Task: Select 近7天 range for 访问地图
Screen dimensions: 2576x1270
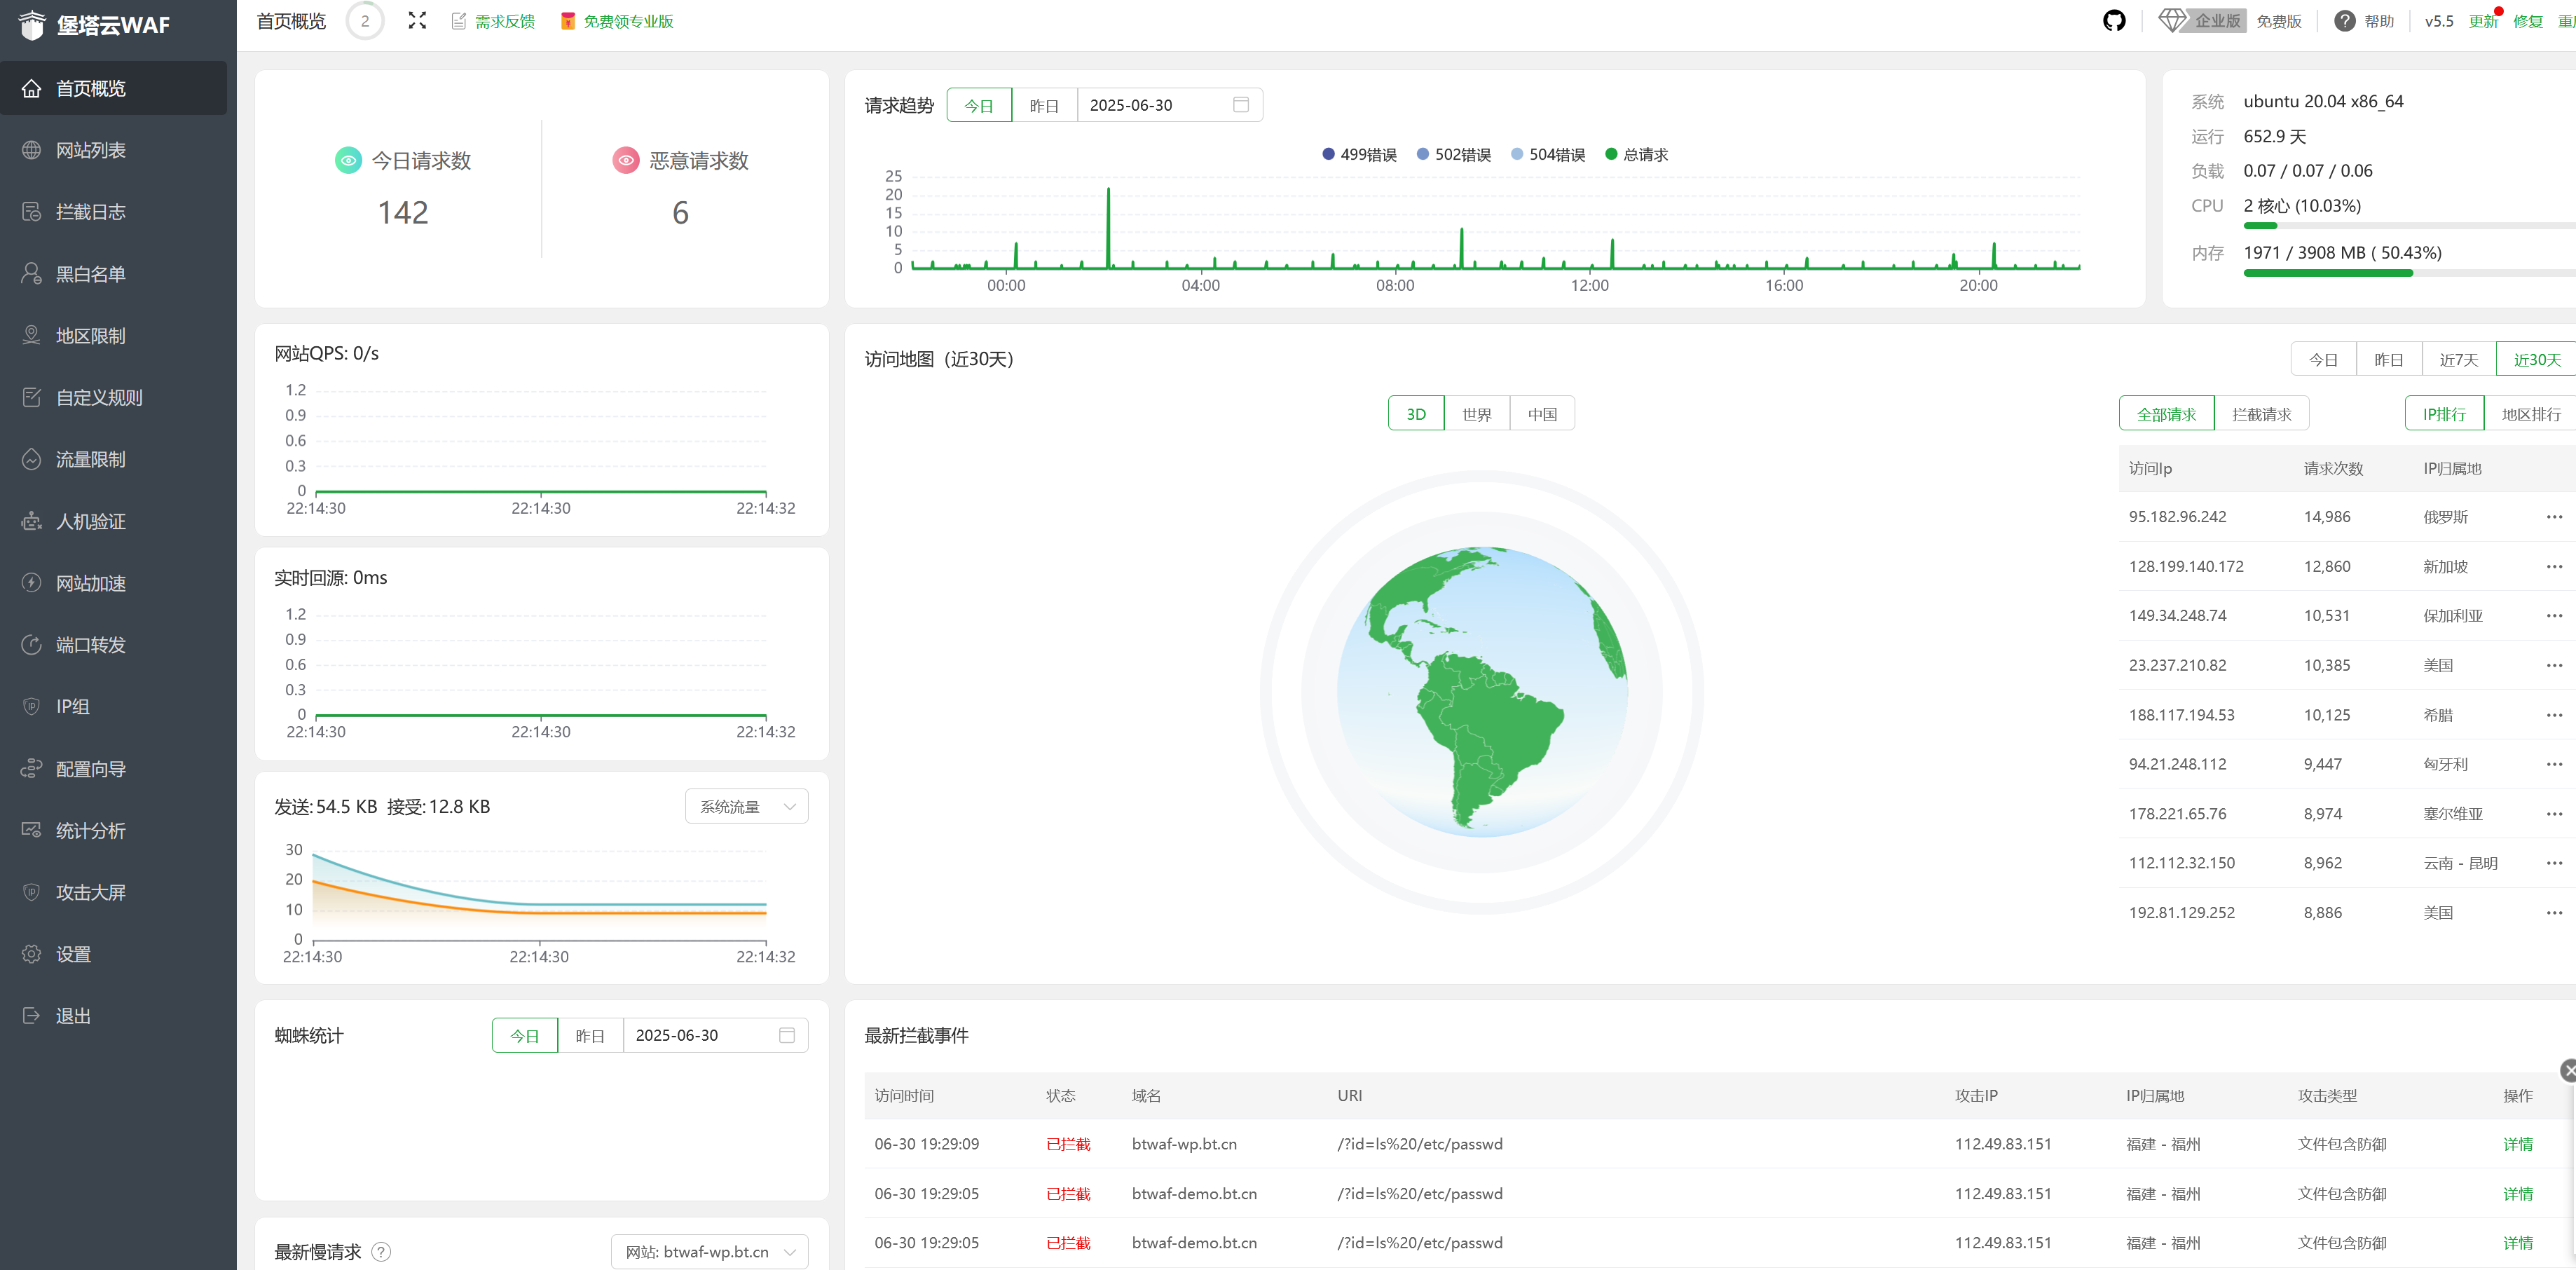Action: (x=2458, y=360)
